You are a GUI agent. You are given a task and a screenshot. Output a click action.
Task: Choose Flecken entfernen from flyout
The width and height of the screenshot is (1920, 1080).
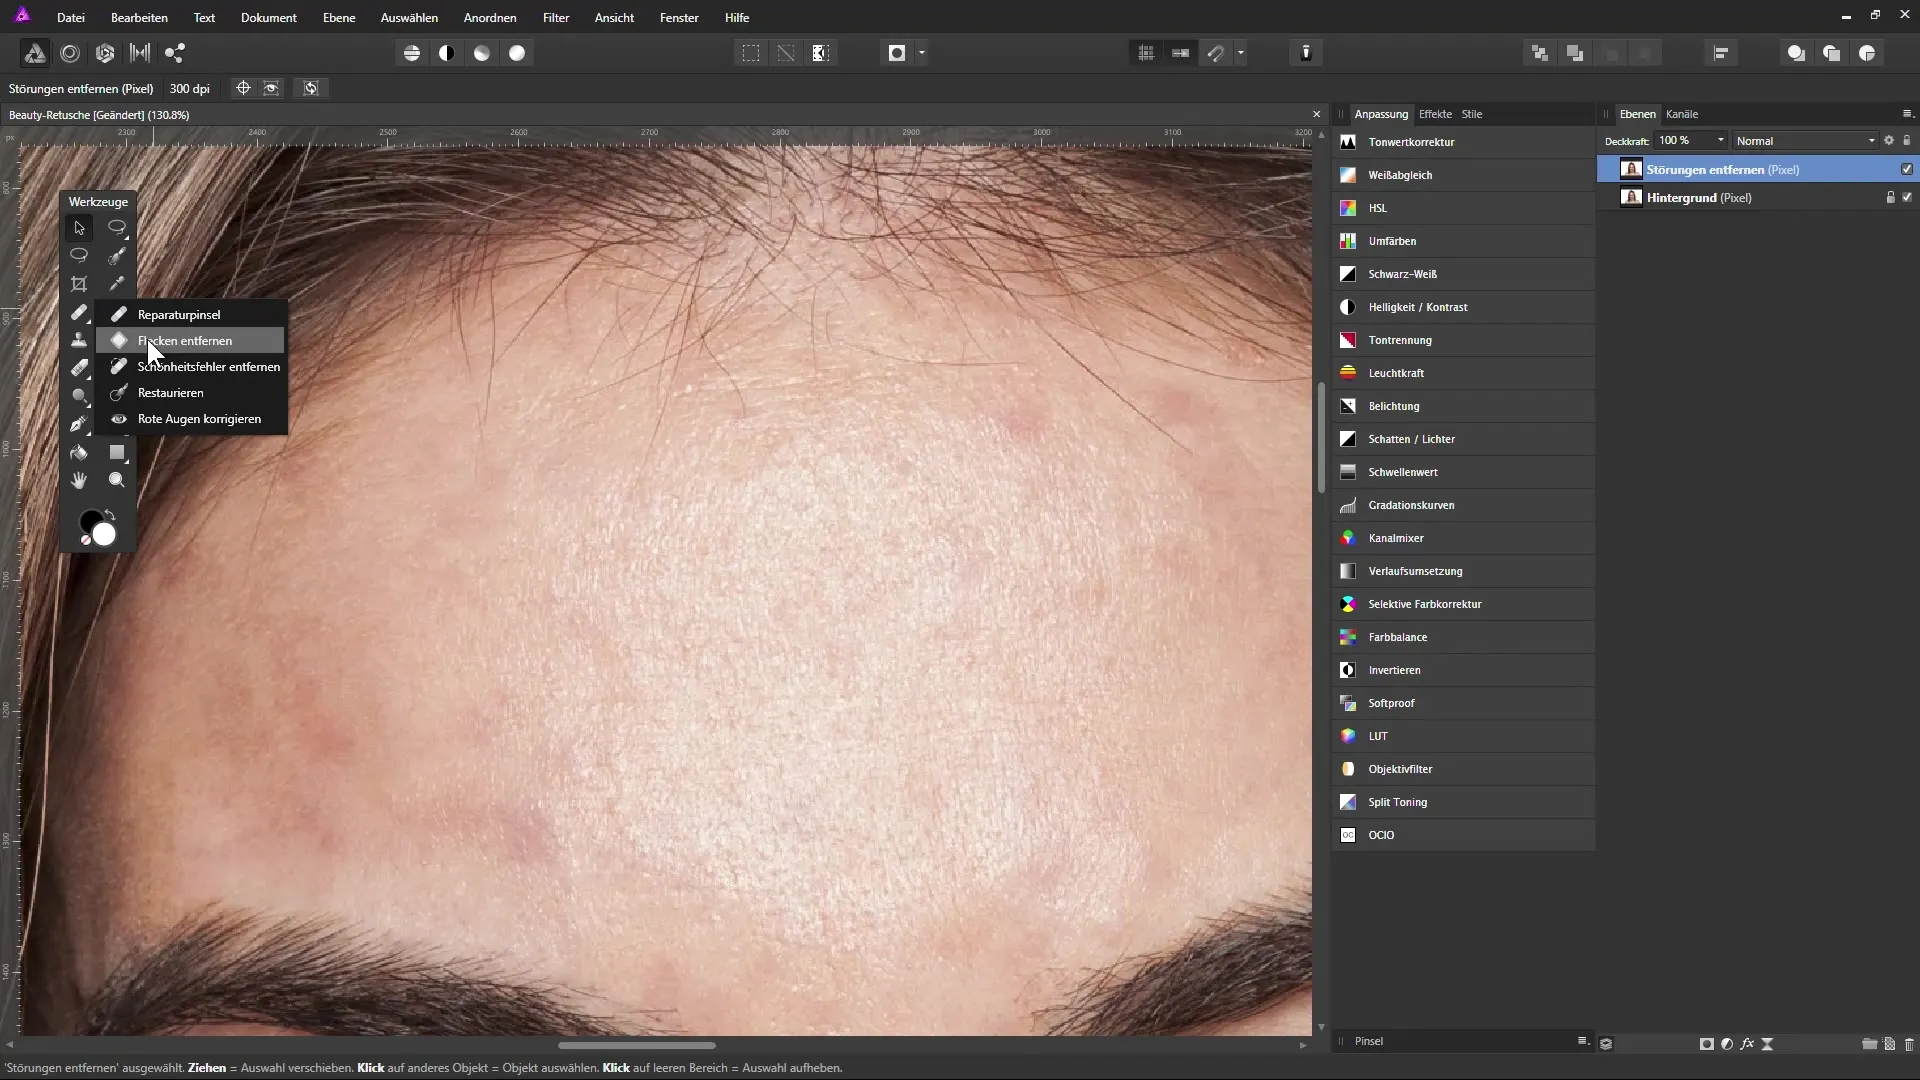[190, 341]
